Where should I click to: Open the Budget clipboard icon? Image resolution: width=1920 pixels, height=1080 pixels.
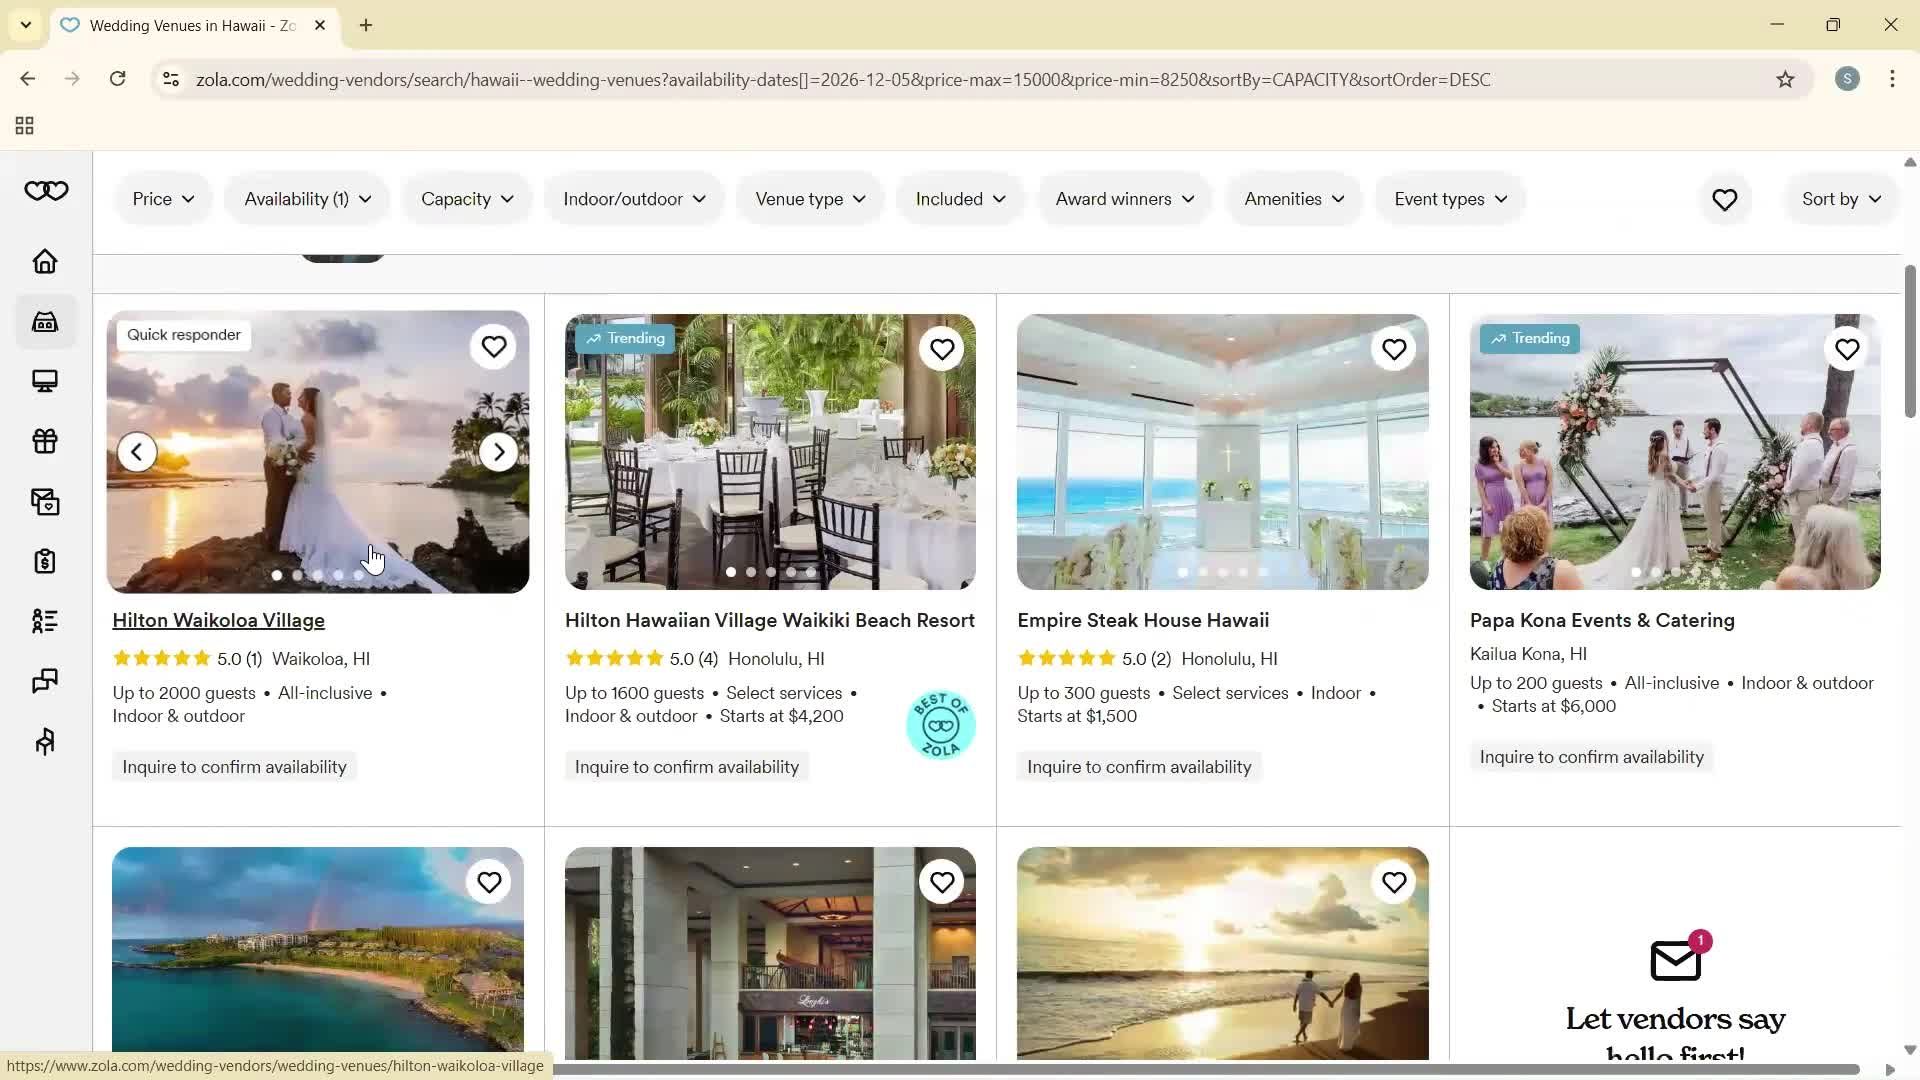pos(44,561)
